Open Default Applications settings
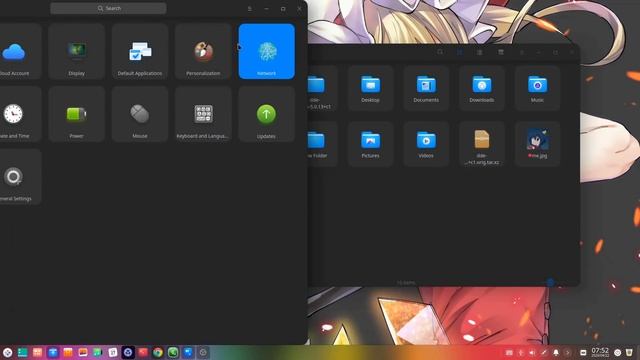Image resolution: width=640 pixels, height=360 pixels. tap(140, 51)
